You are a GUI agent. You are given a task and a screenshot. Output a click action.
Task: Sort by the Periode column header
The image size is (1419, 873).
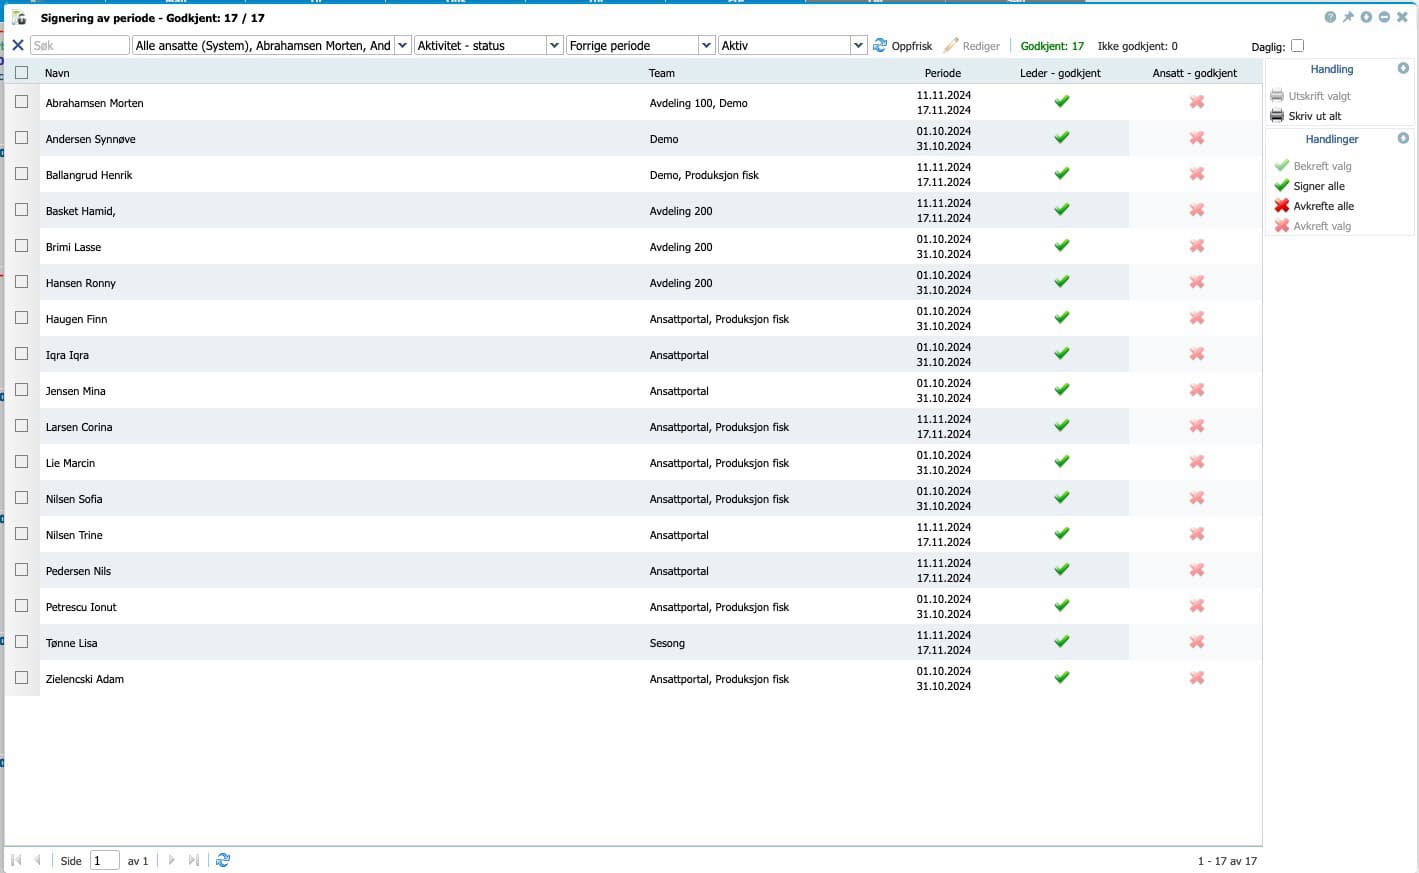(x=943, y=73)
